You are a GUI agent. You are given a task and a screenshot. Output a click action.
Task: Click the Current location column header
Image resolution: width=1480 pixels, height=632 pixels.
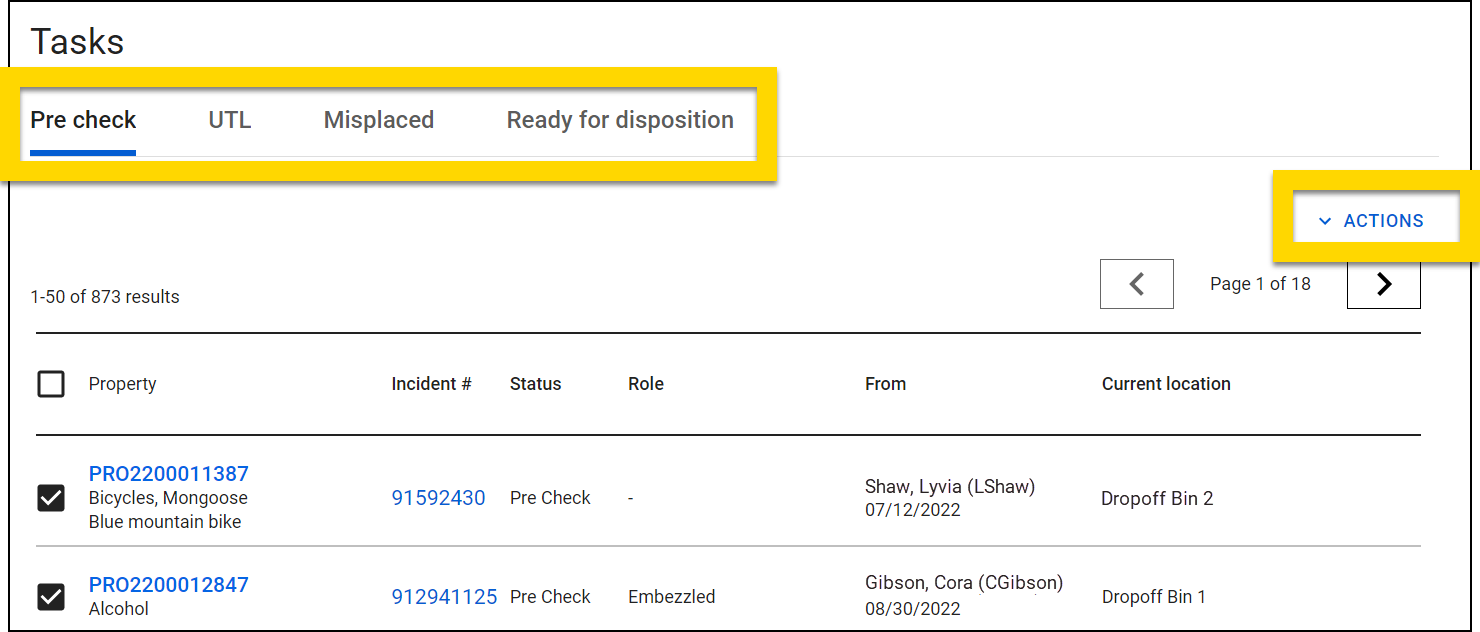(1165, 384)
